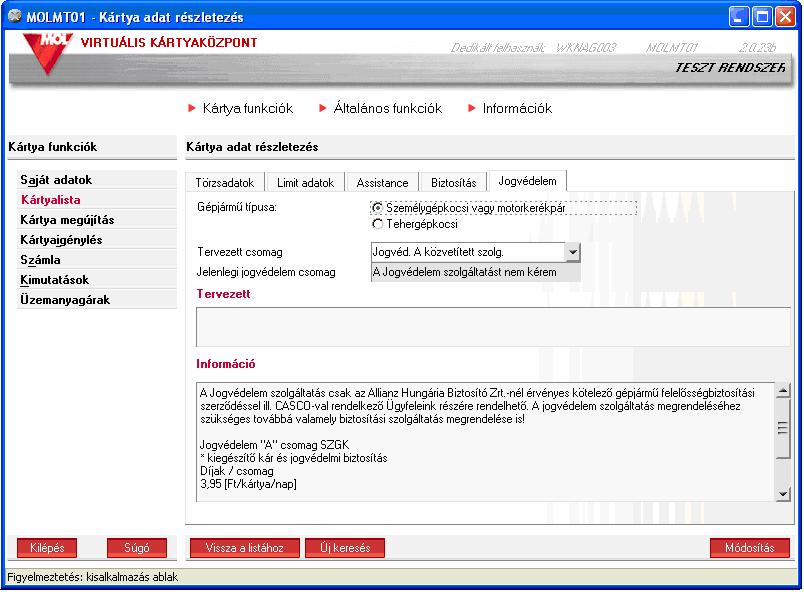This screenshot has height=592, width=804.
Task: Close the MOLMT01 window
Action: (x=785, y=16)
